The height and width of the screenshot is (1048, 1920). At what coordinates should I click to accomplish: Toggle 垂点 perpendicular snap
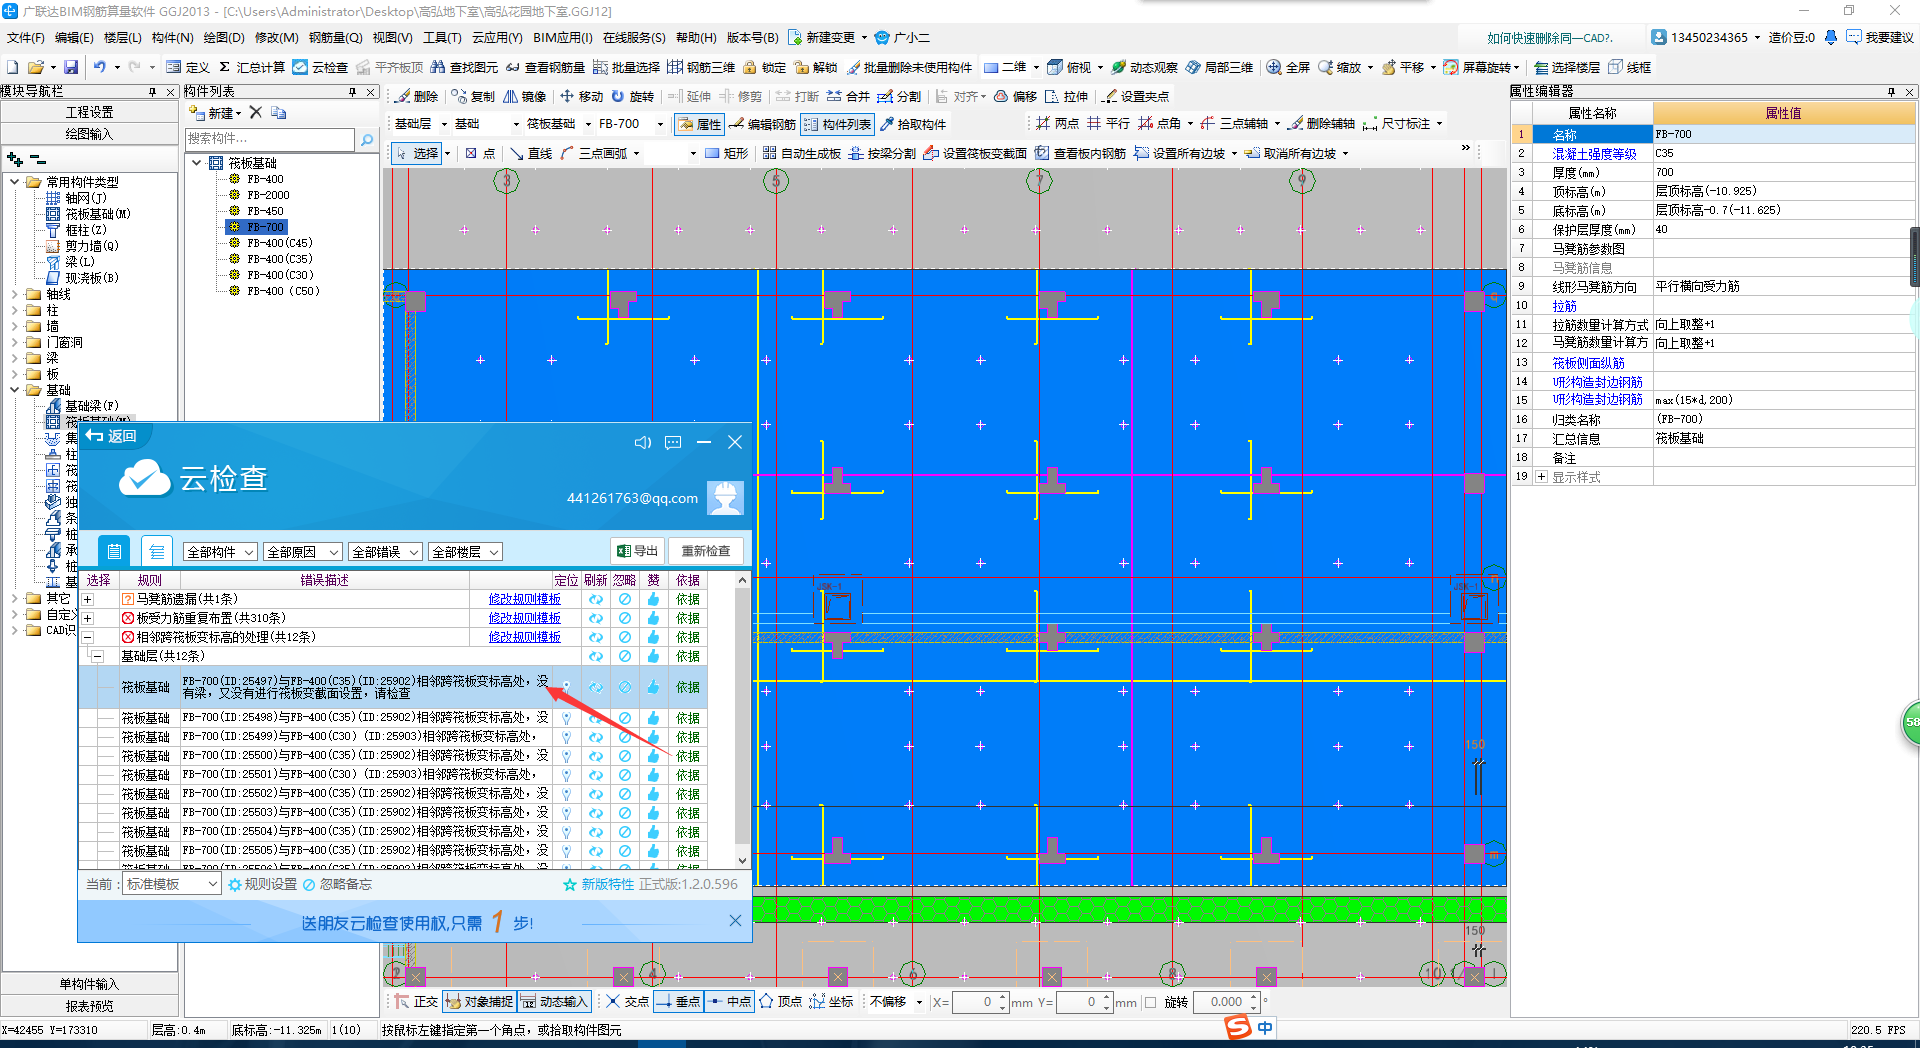pyautogui.click(x=678, y=1001)
